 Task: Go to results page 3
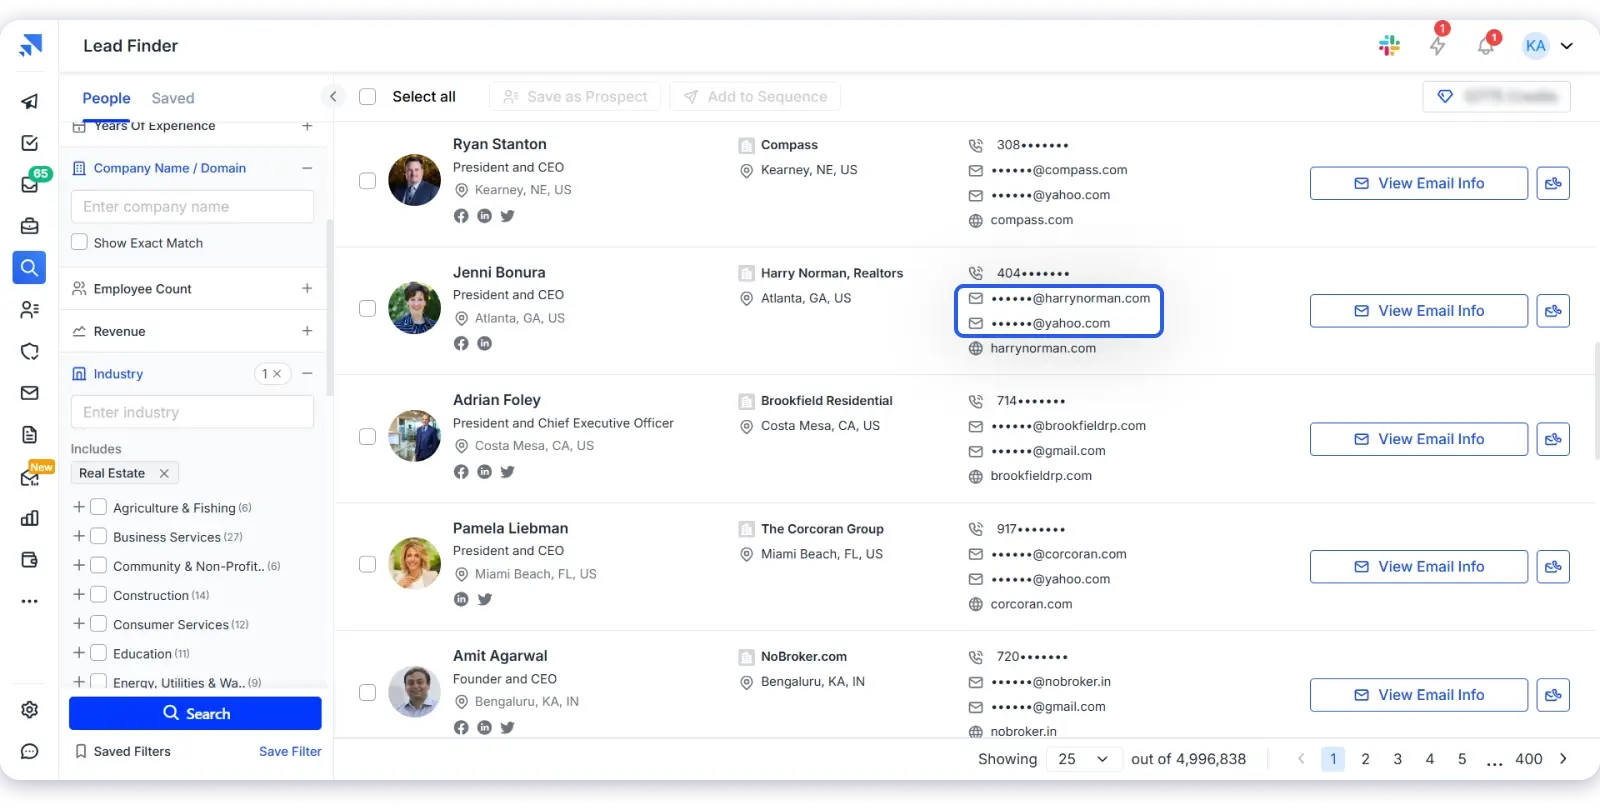1397,759
